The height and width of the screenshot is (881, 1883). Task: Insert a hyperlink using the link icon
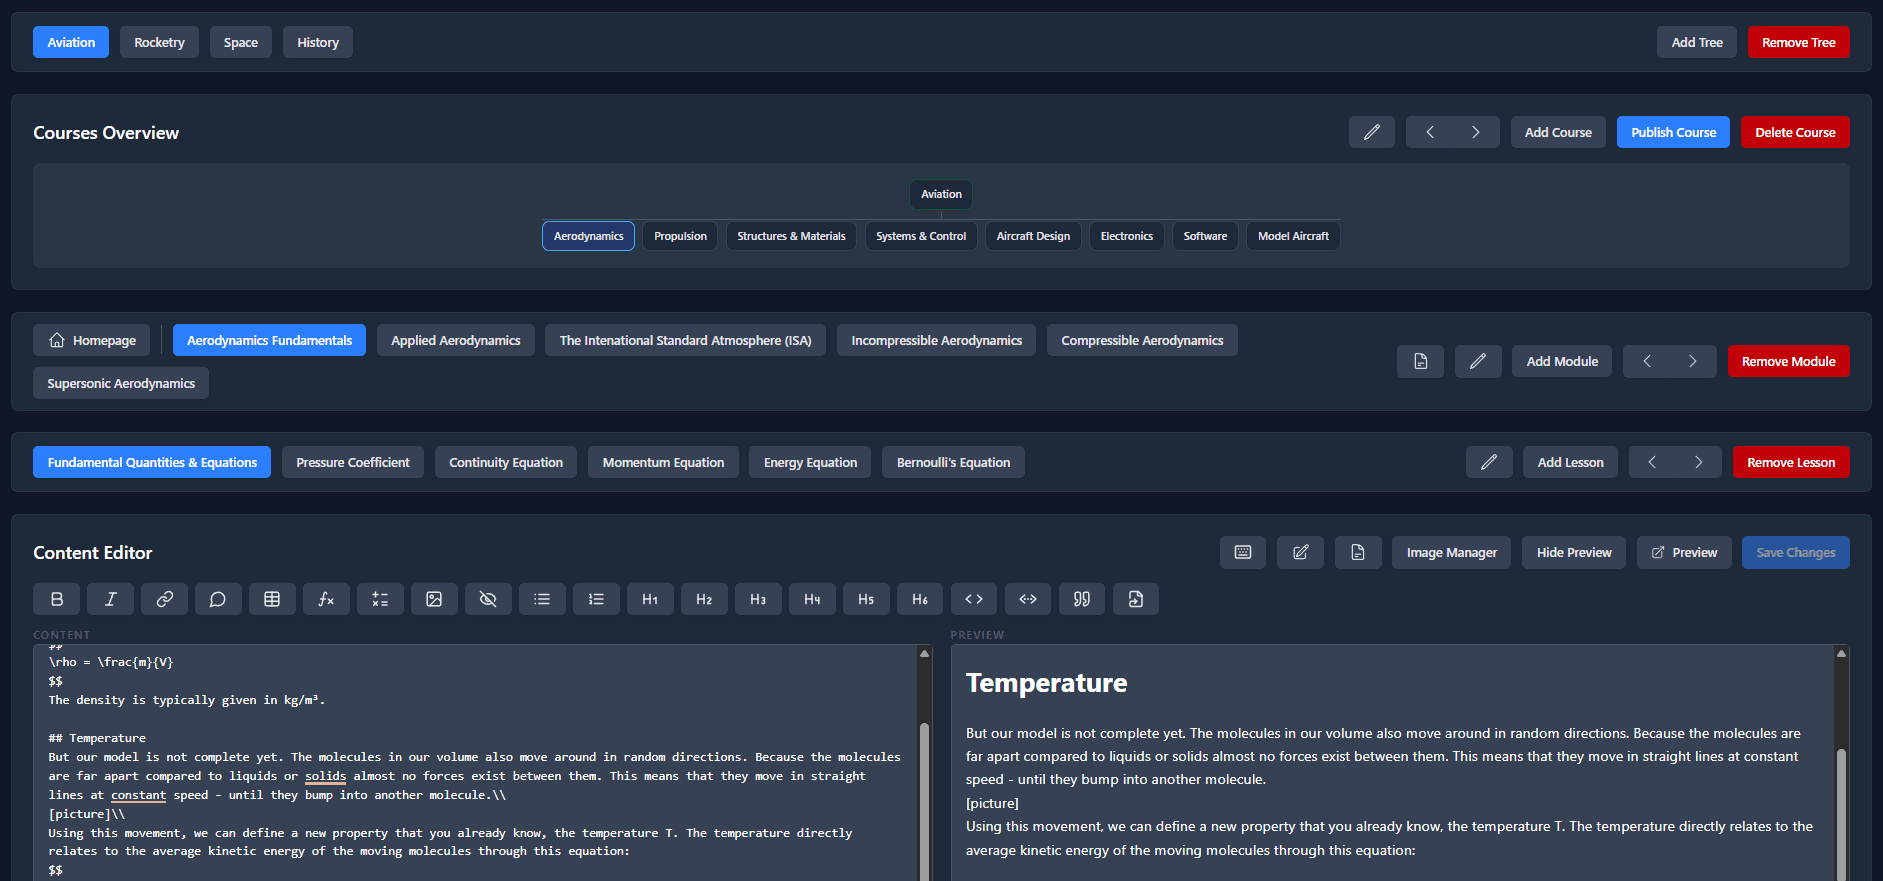tap(165, 599)
